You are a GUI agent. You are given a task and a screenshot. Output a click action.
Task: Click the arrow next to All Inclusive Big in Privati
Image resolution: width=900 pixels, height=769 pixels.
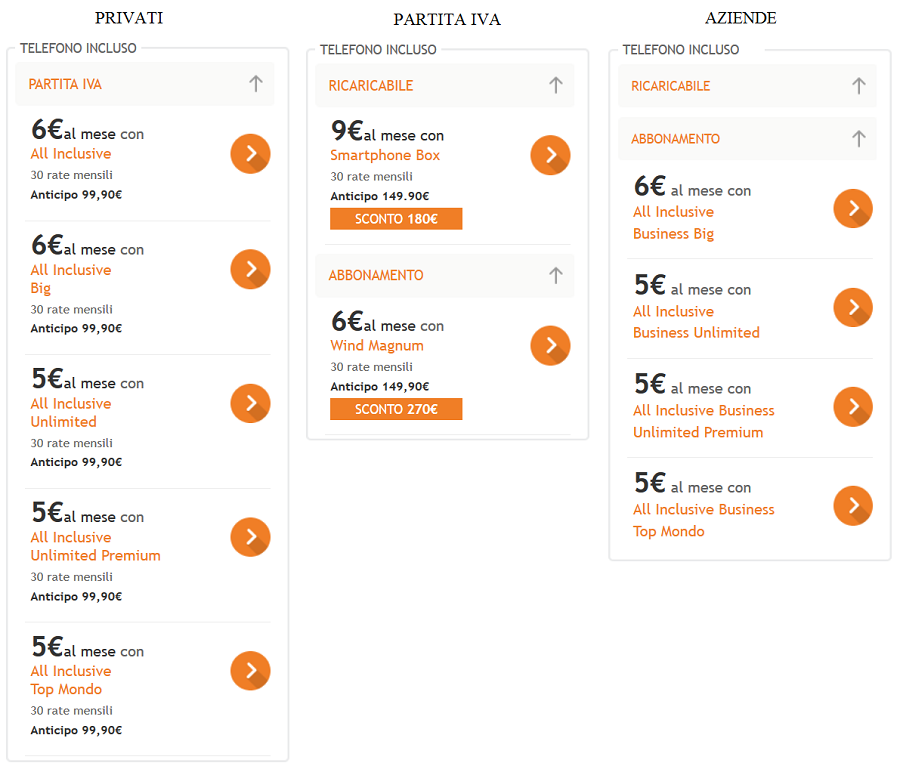coord(250,269)
